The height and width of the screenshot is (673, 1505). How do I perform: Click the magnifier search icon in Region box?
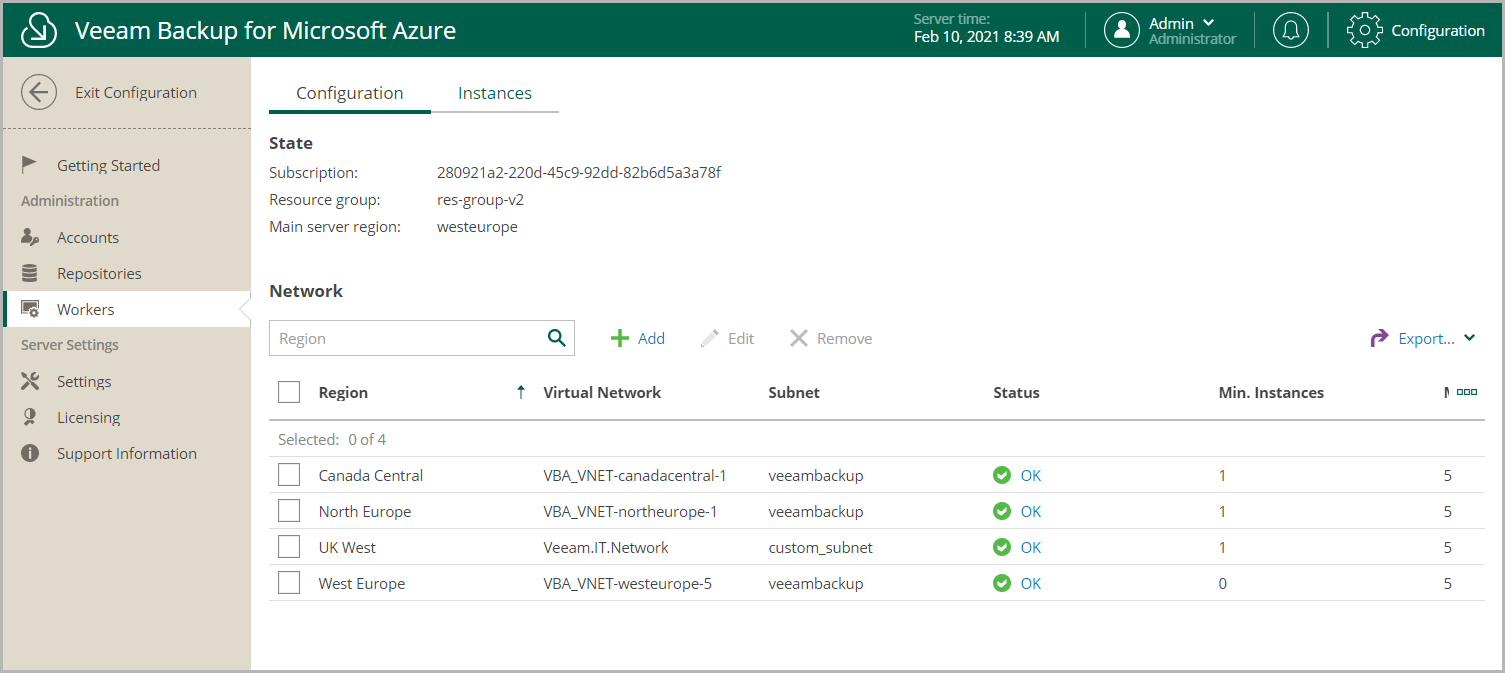[557, 338]
